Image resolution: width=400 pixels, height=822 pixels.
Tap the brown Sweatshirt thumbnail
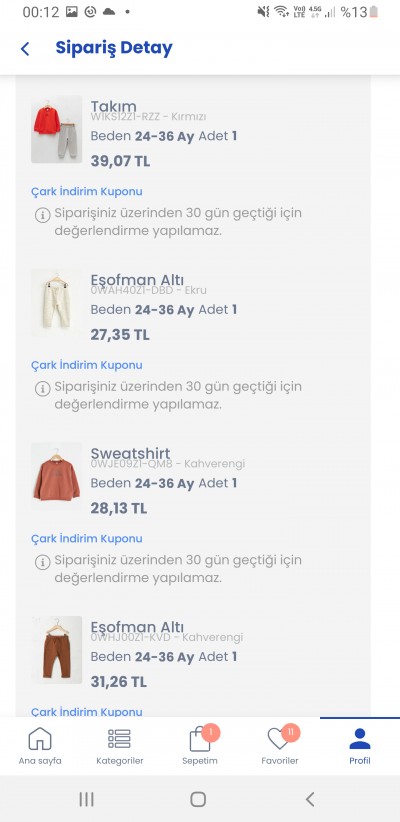(x=57, y=476)
